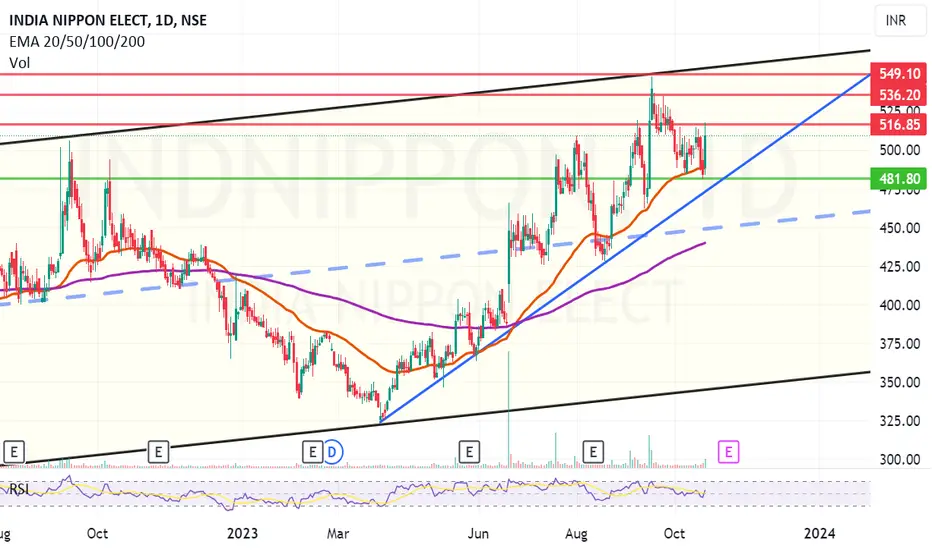Click the 2024 label on time axis
The height and width of the screenshot is (550, 932).
(x=819, y=533)
